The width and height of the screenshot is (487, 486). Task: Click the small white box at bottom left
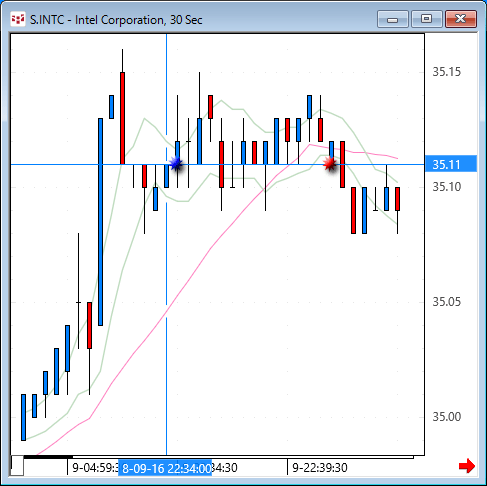17,466
